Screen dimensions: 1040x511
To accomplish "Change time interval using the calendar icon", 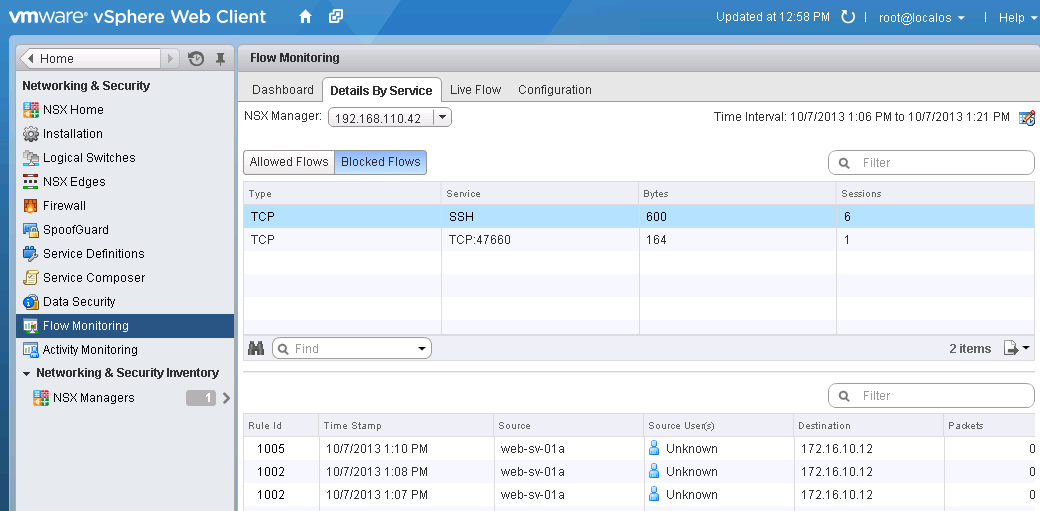I will click(1026, 117).
